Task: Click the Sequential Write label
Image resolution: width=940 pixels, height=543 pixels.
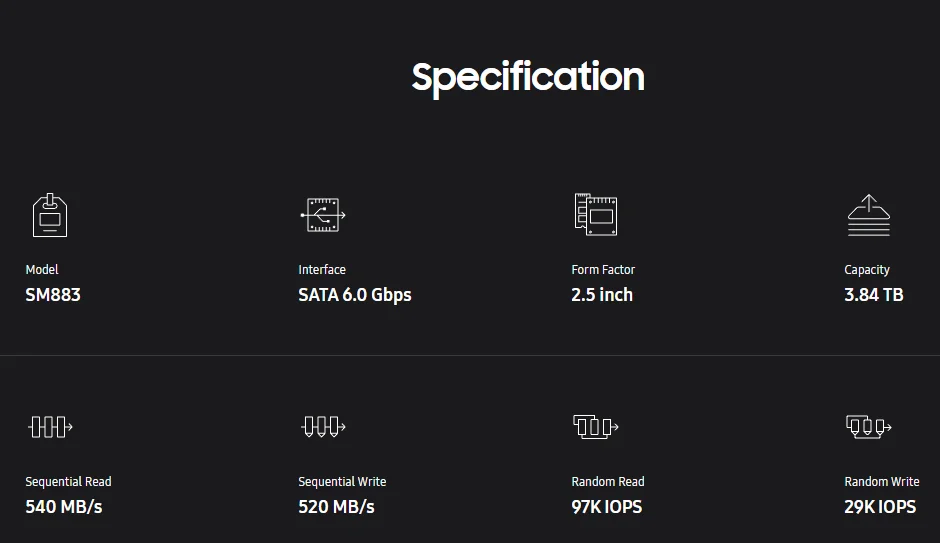Action: pos(342,482)
